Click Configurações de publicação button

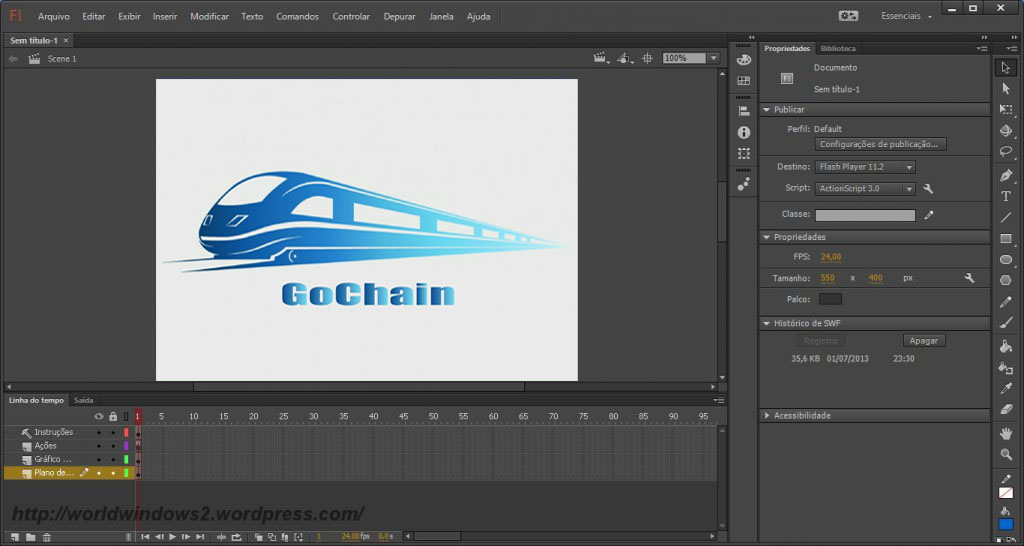pos(880,144)
